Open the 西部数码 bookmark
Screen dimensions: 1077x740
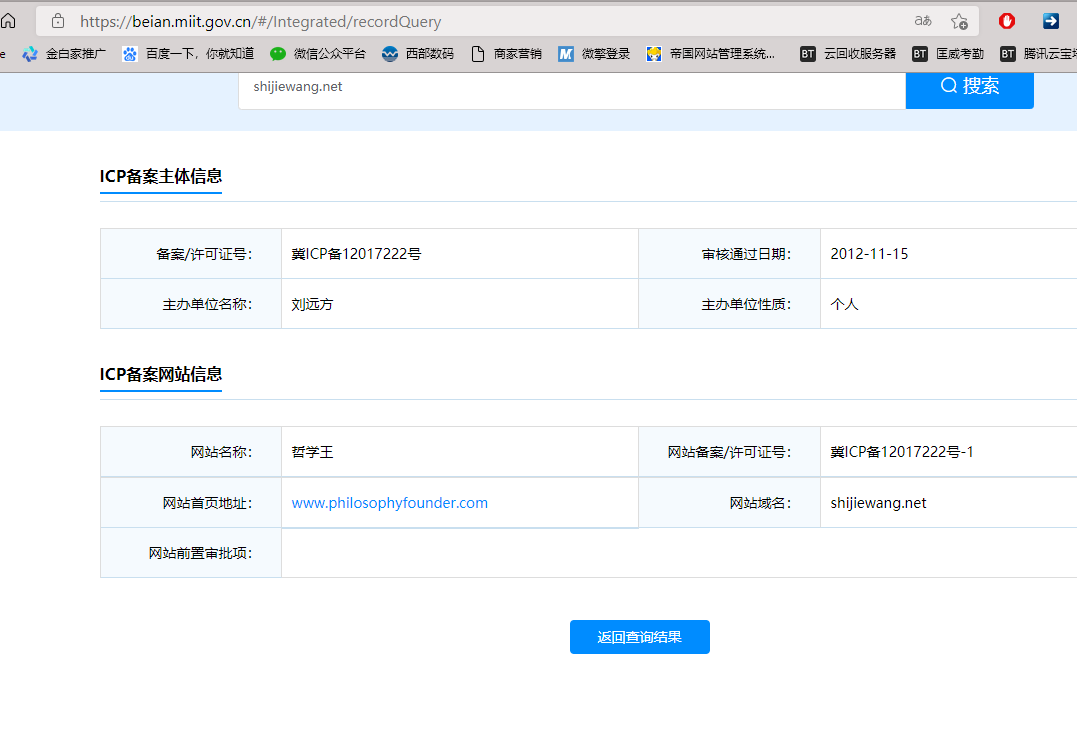[418, 54]
